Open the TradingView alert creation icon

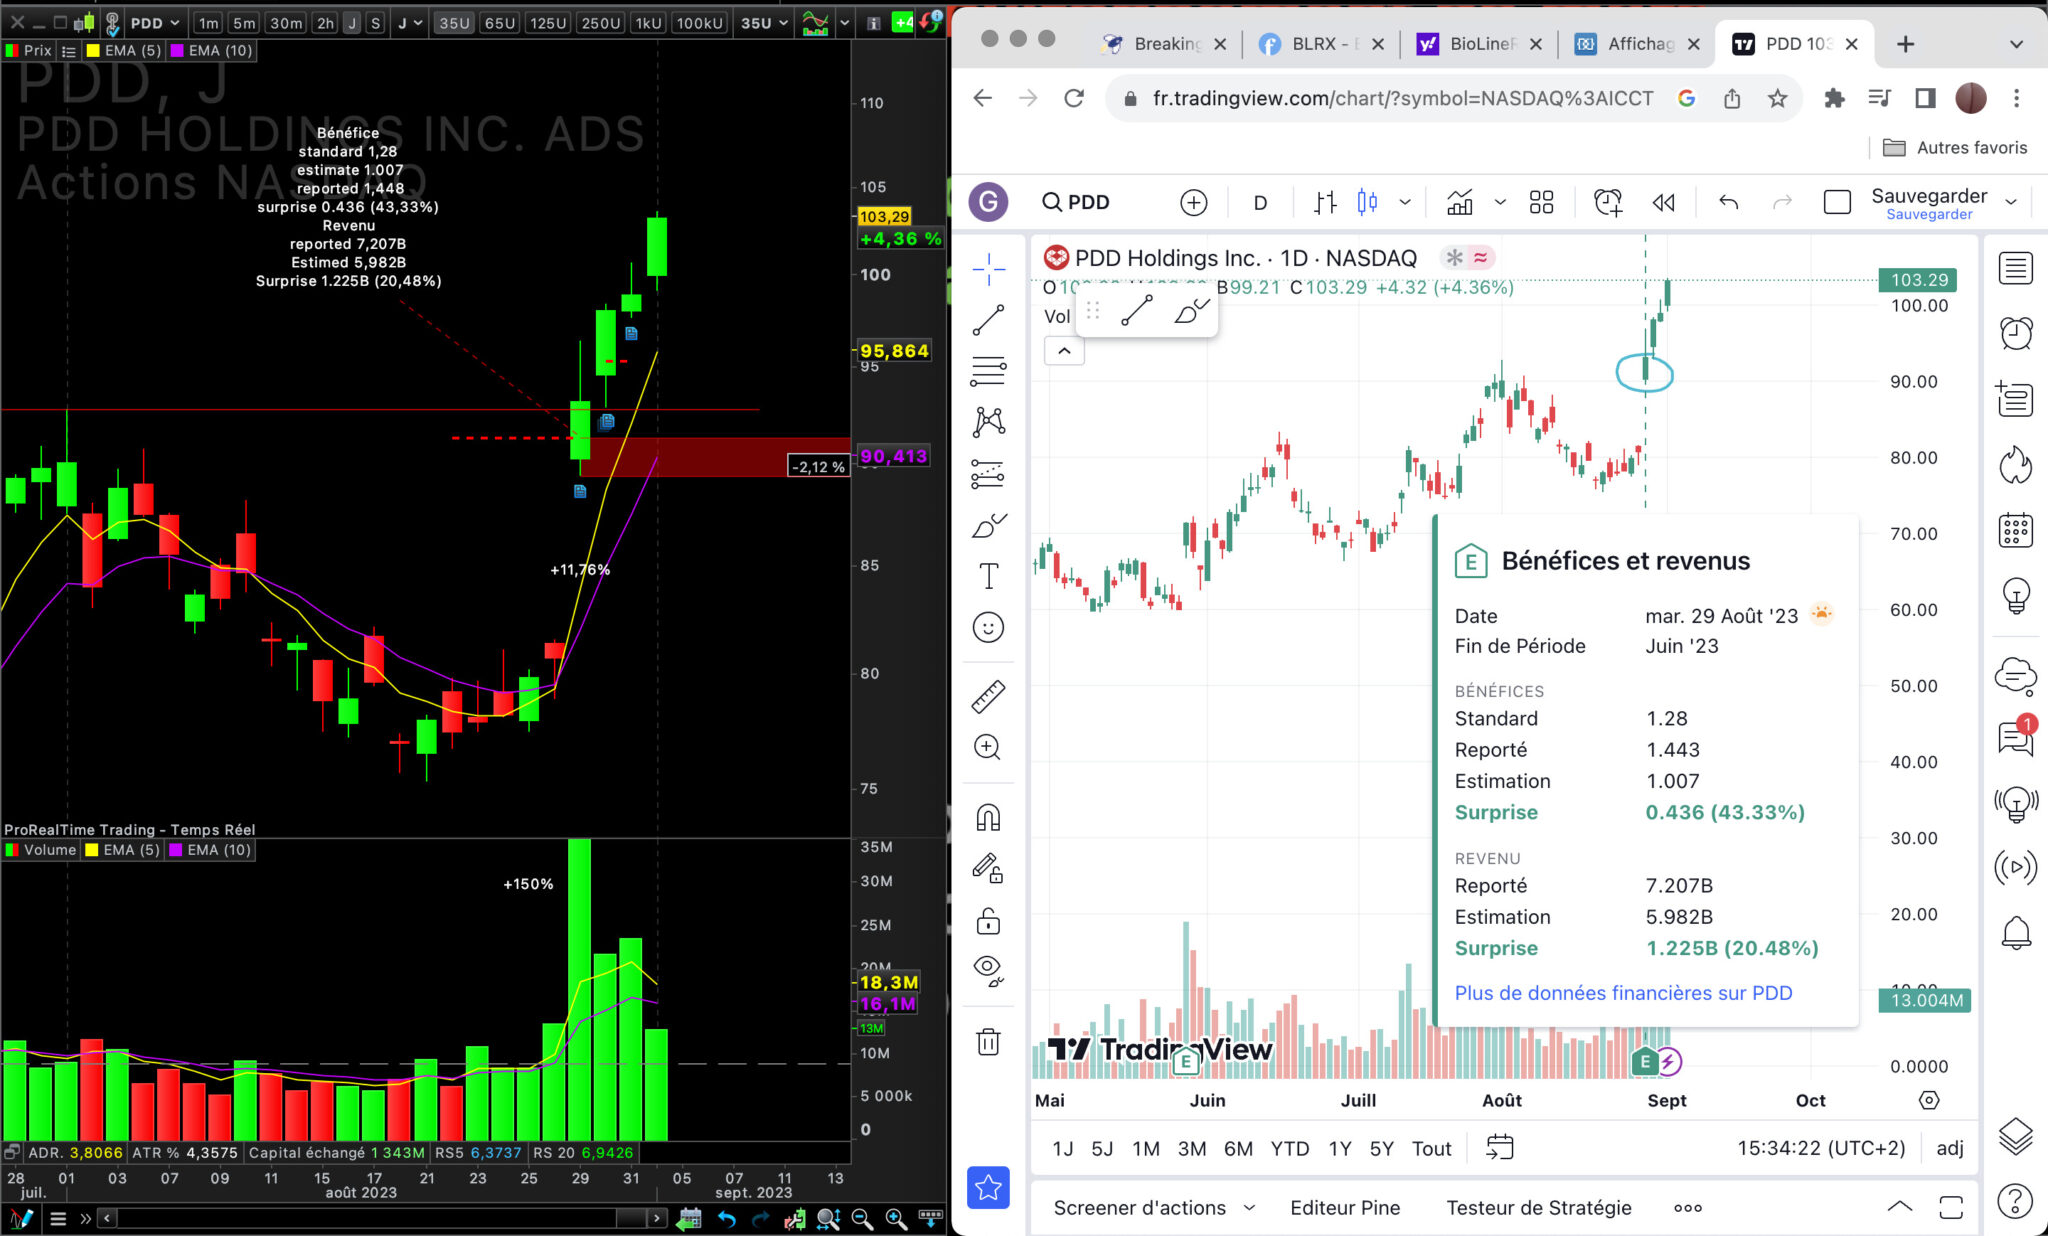pos(1607,202)
